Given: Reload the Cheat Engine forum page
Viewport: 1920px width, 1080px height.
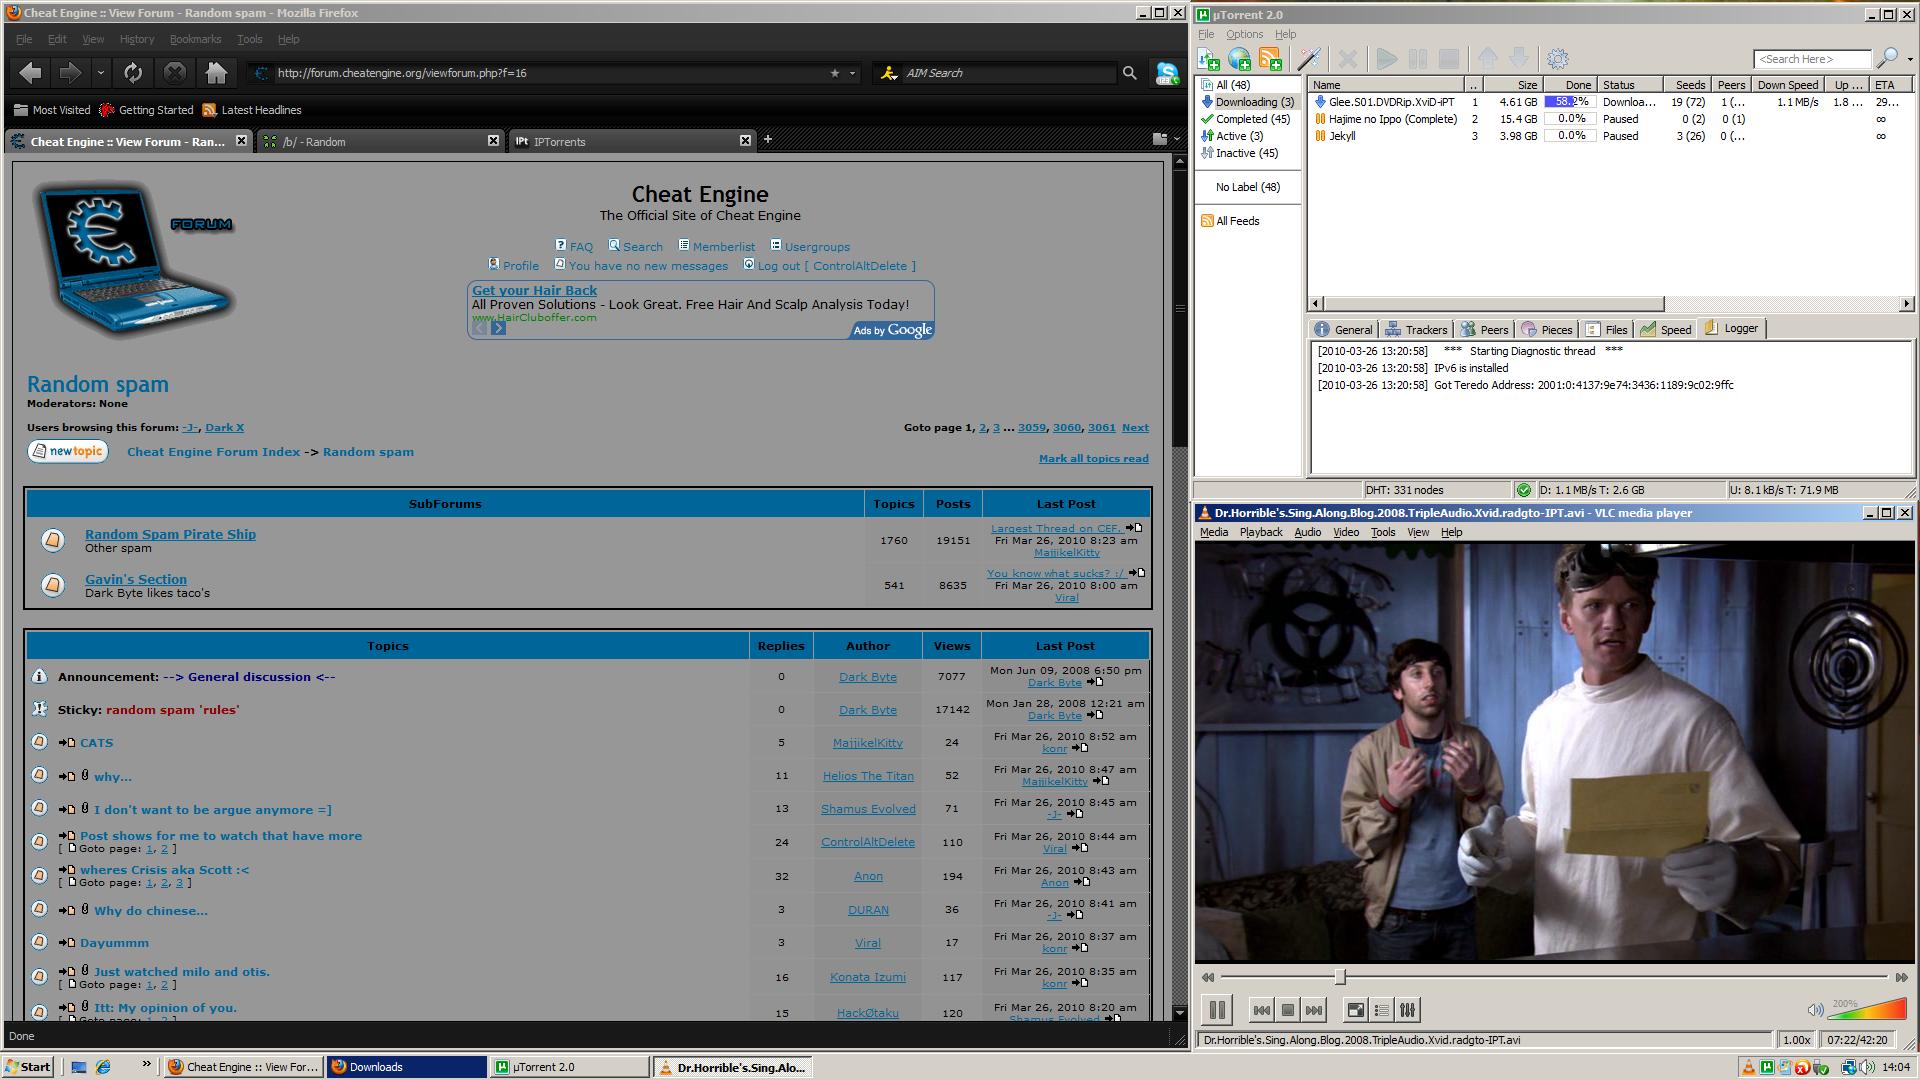Looking at the screenshot, I should [x=131, y=72].
